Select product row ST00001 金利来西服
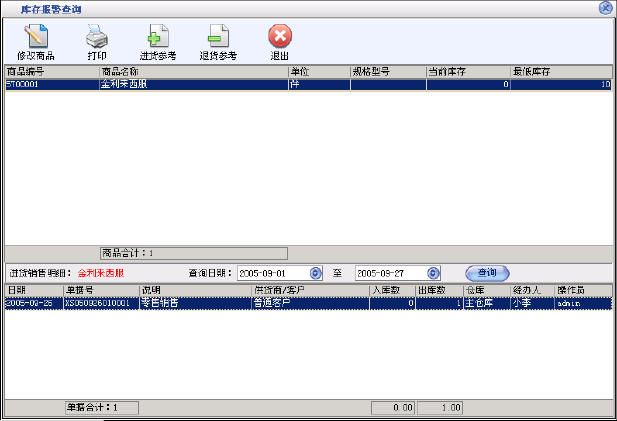 click(x=150, y=85)
